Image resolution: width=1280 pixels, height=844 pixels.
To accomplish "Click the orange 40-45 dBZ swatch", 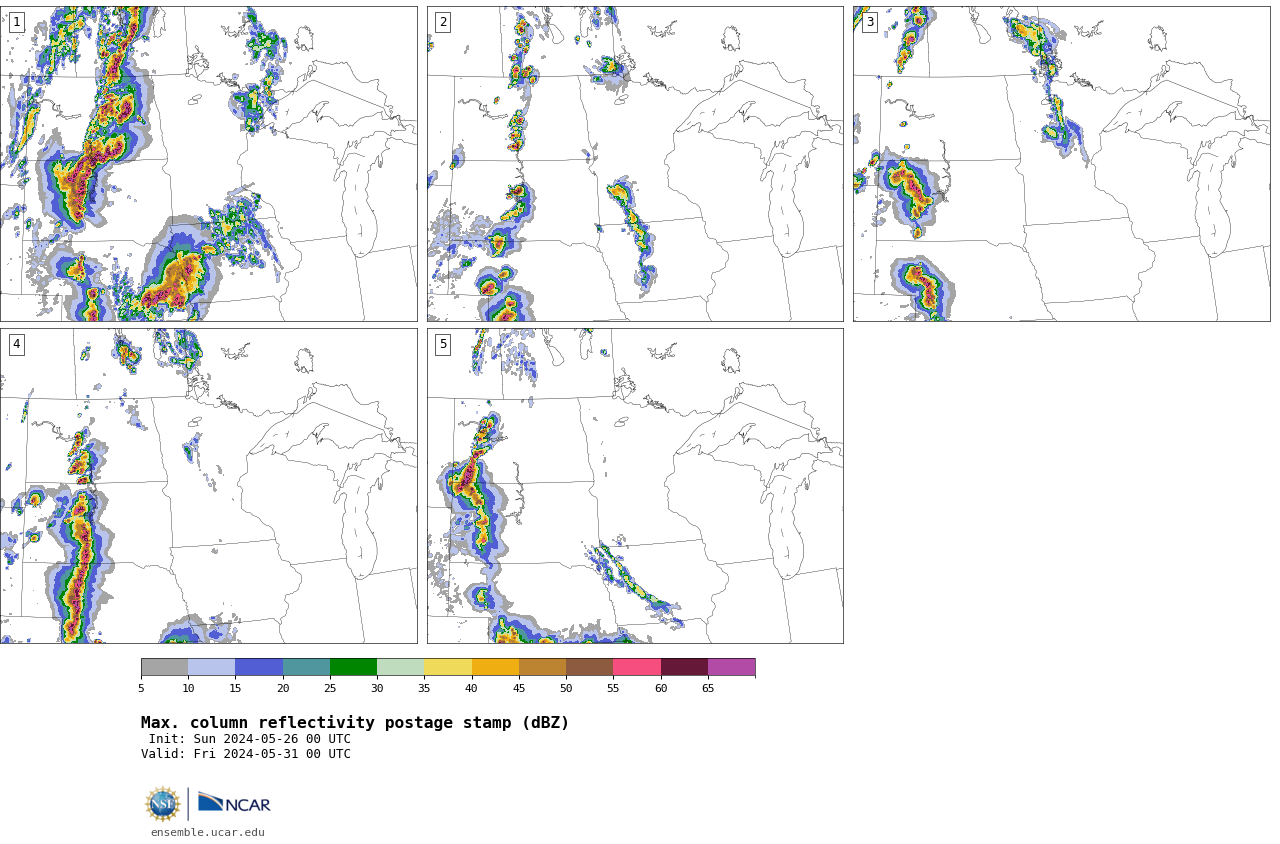I will (495, 667).
